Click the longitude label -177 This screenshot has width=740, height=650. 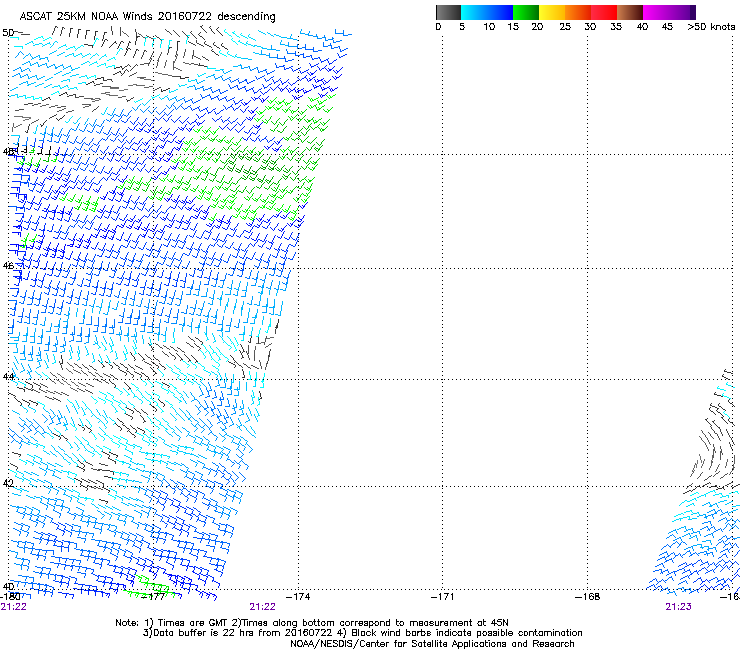[x=153, y=597]
